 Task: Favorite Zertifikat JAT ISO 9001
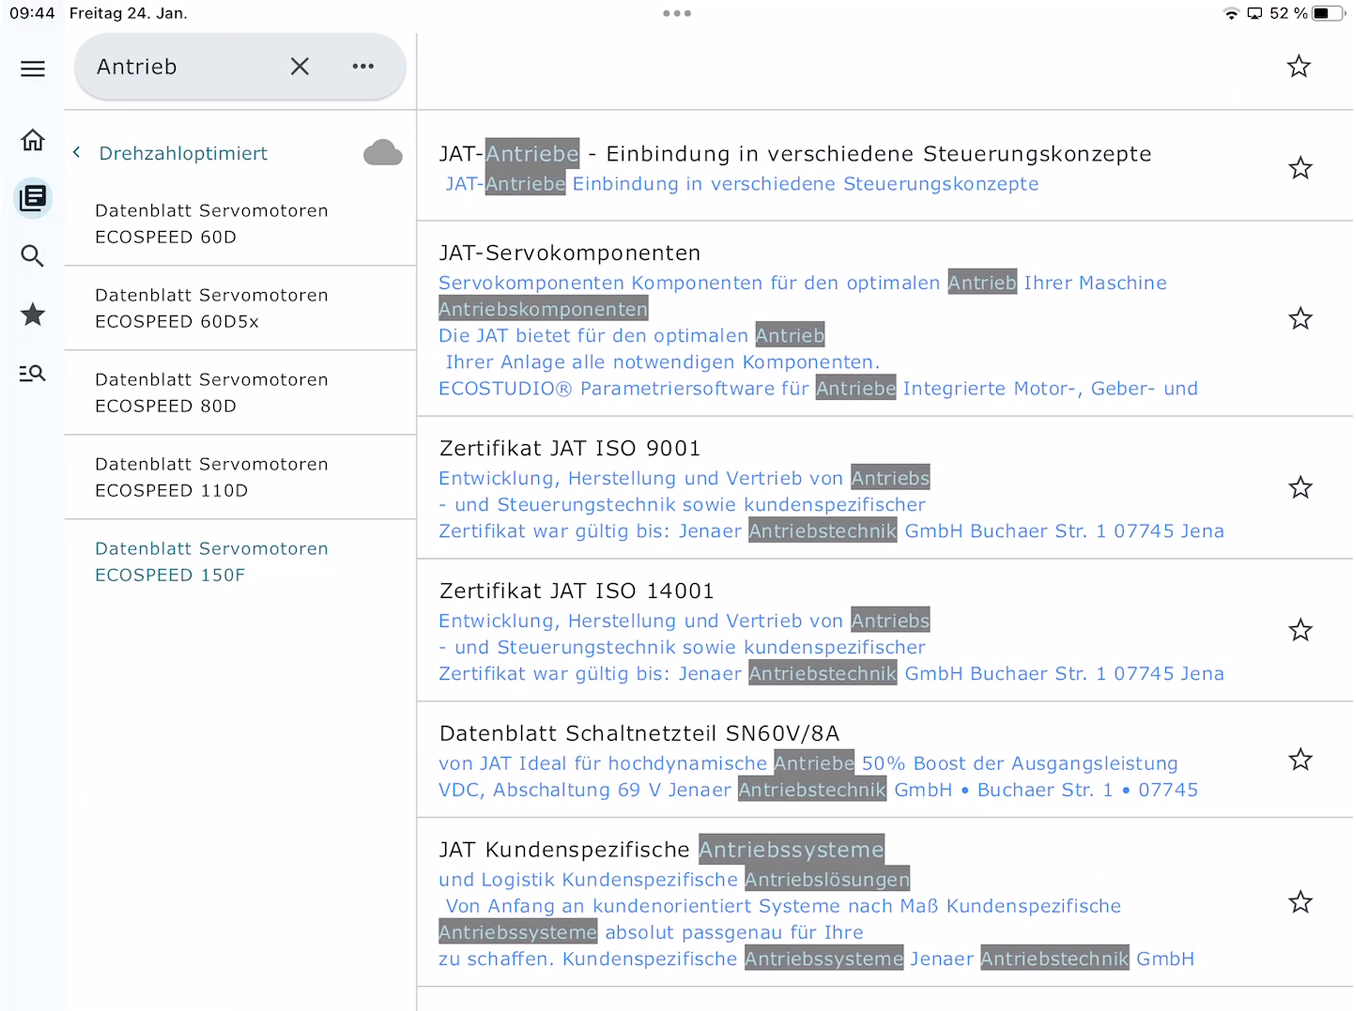(x=1300, y=487)
